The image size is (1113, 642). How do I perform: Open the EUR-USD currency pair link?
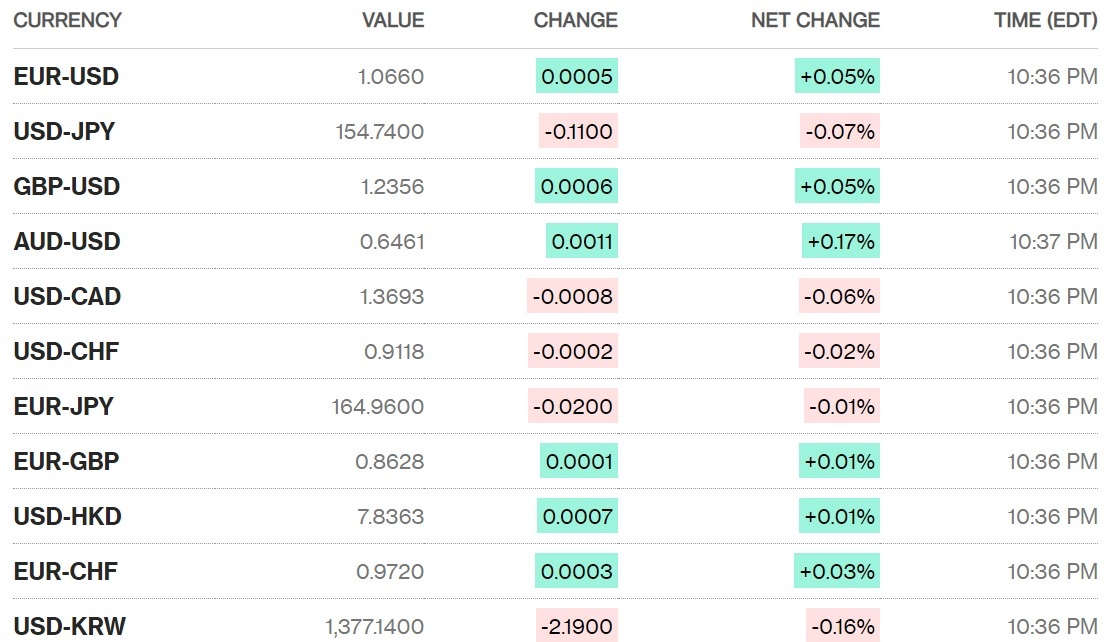[66, 77]
